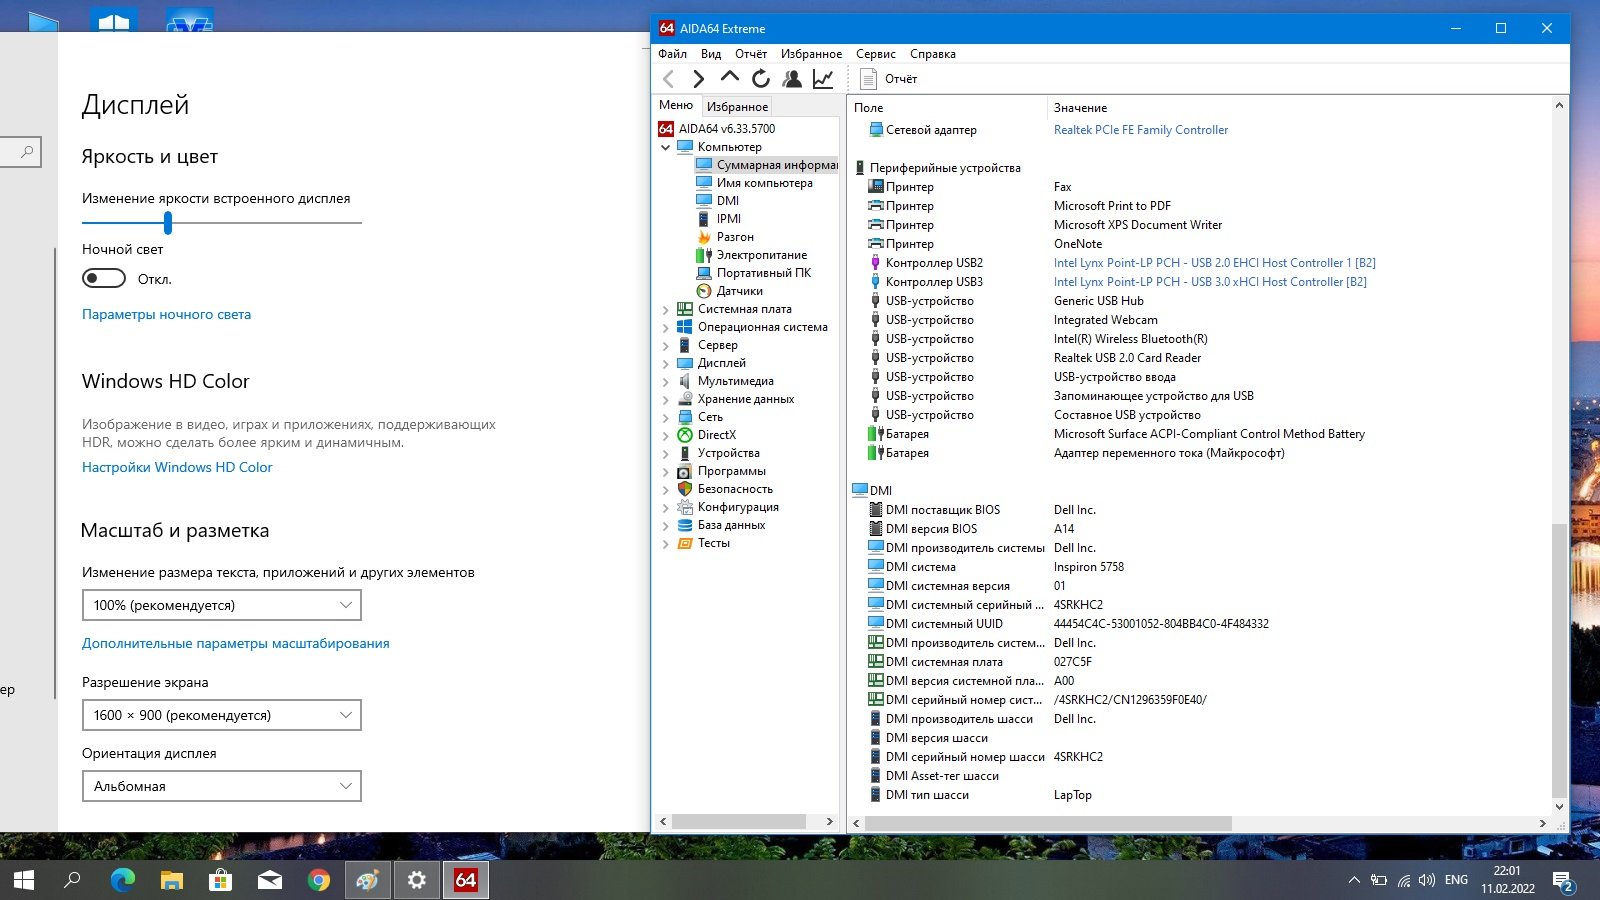Expand the Сервер tree node
This screenshot has width=1600, height=900.
coord(666,346)
